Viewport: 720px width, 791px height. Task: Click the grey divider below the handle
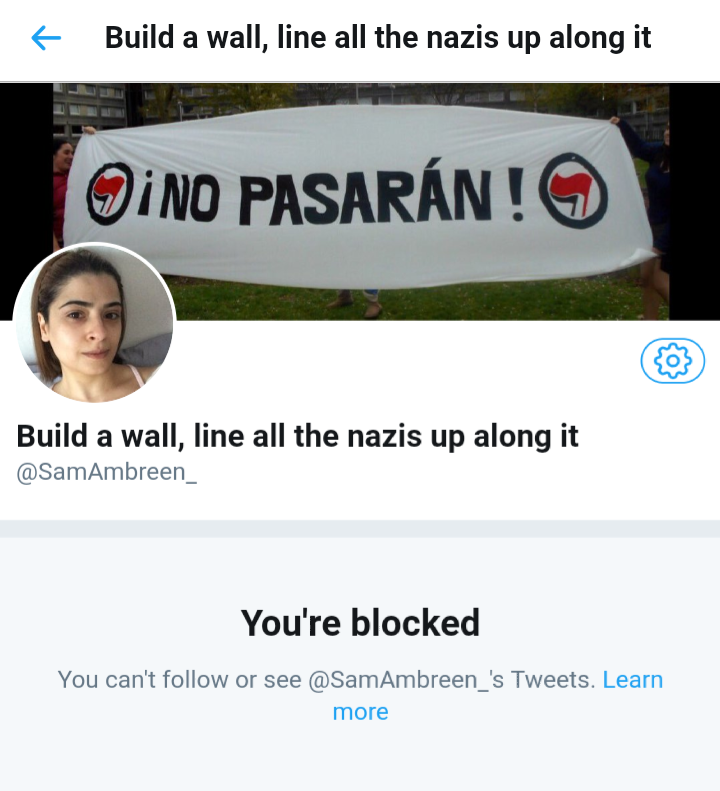pos(360,529)
